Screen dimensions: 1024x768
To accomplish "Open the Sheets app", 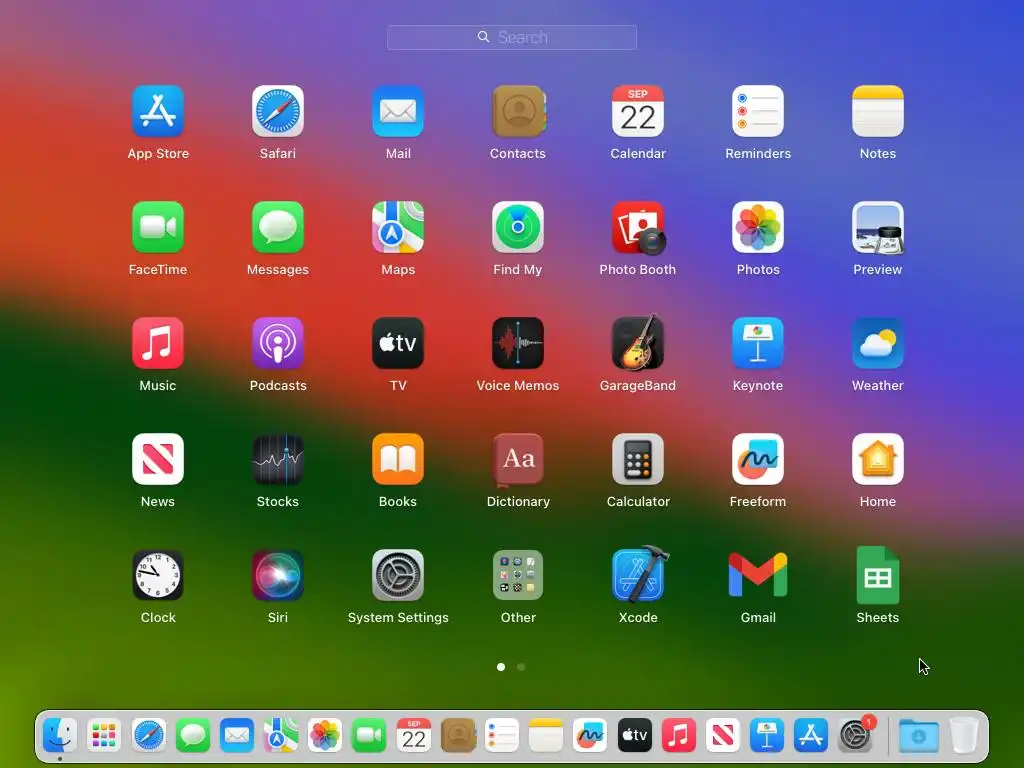I will 878,575.
